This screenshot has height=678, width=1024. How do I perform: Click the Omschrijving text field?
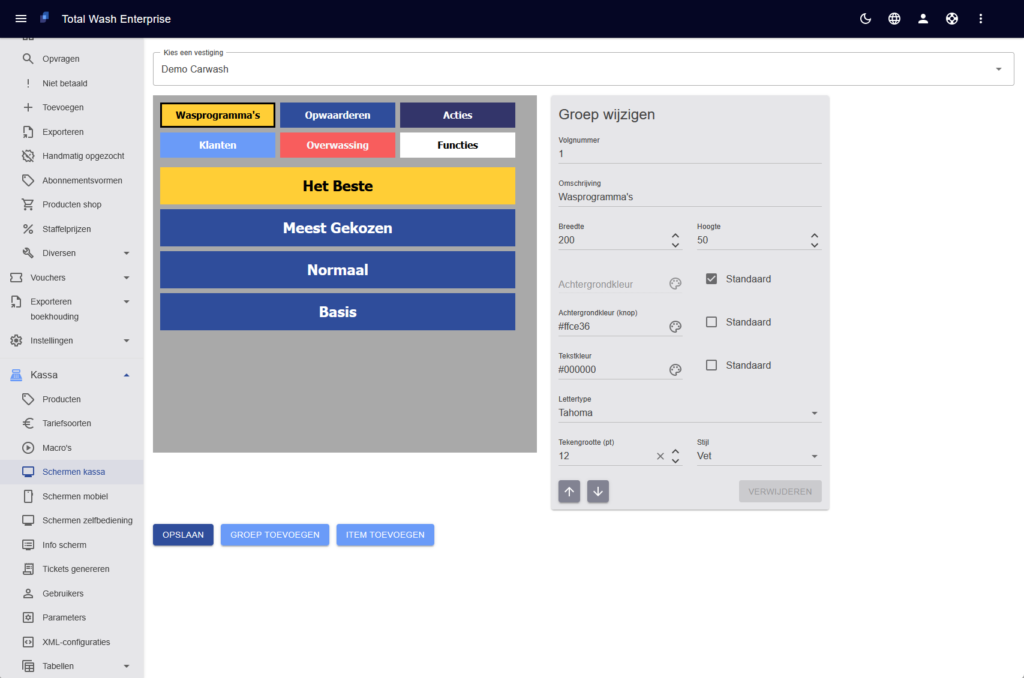click(689, 197)
